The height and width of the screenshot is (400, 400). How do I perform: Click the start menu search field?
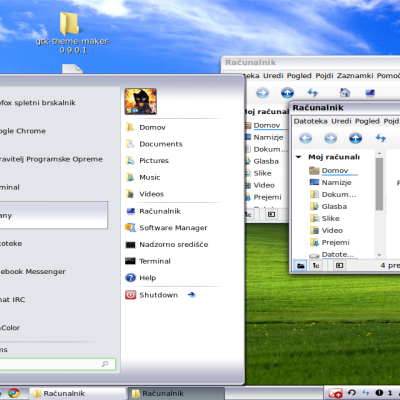pyautogui.click(x=57, y=364)
